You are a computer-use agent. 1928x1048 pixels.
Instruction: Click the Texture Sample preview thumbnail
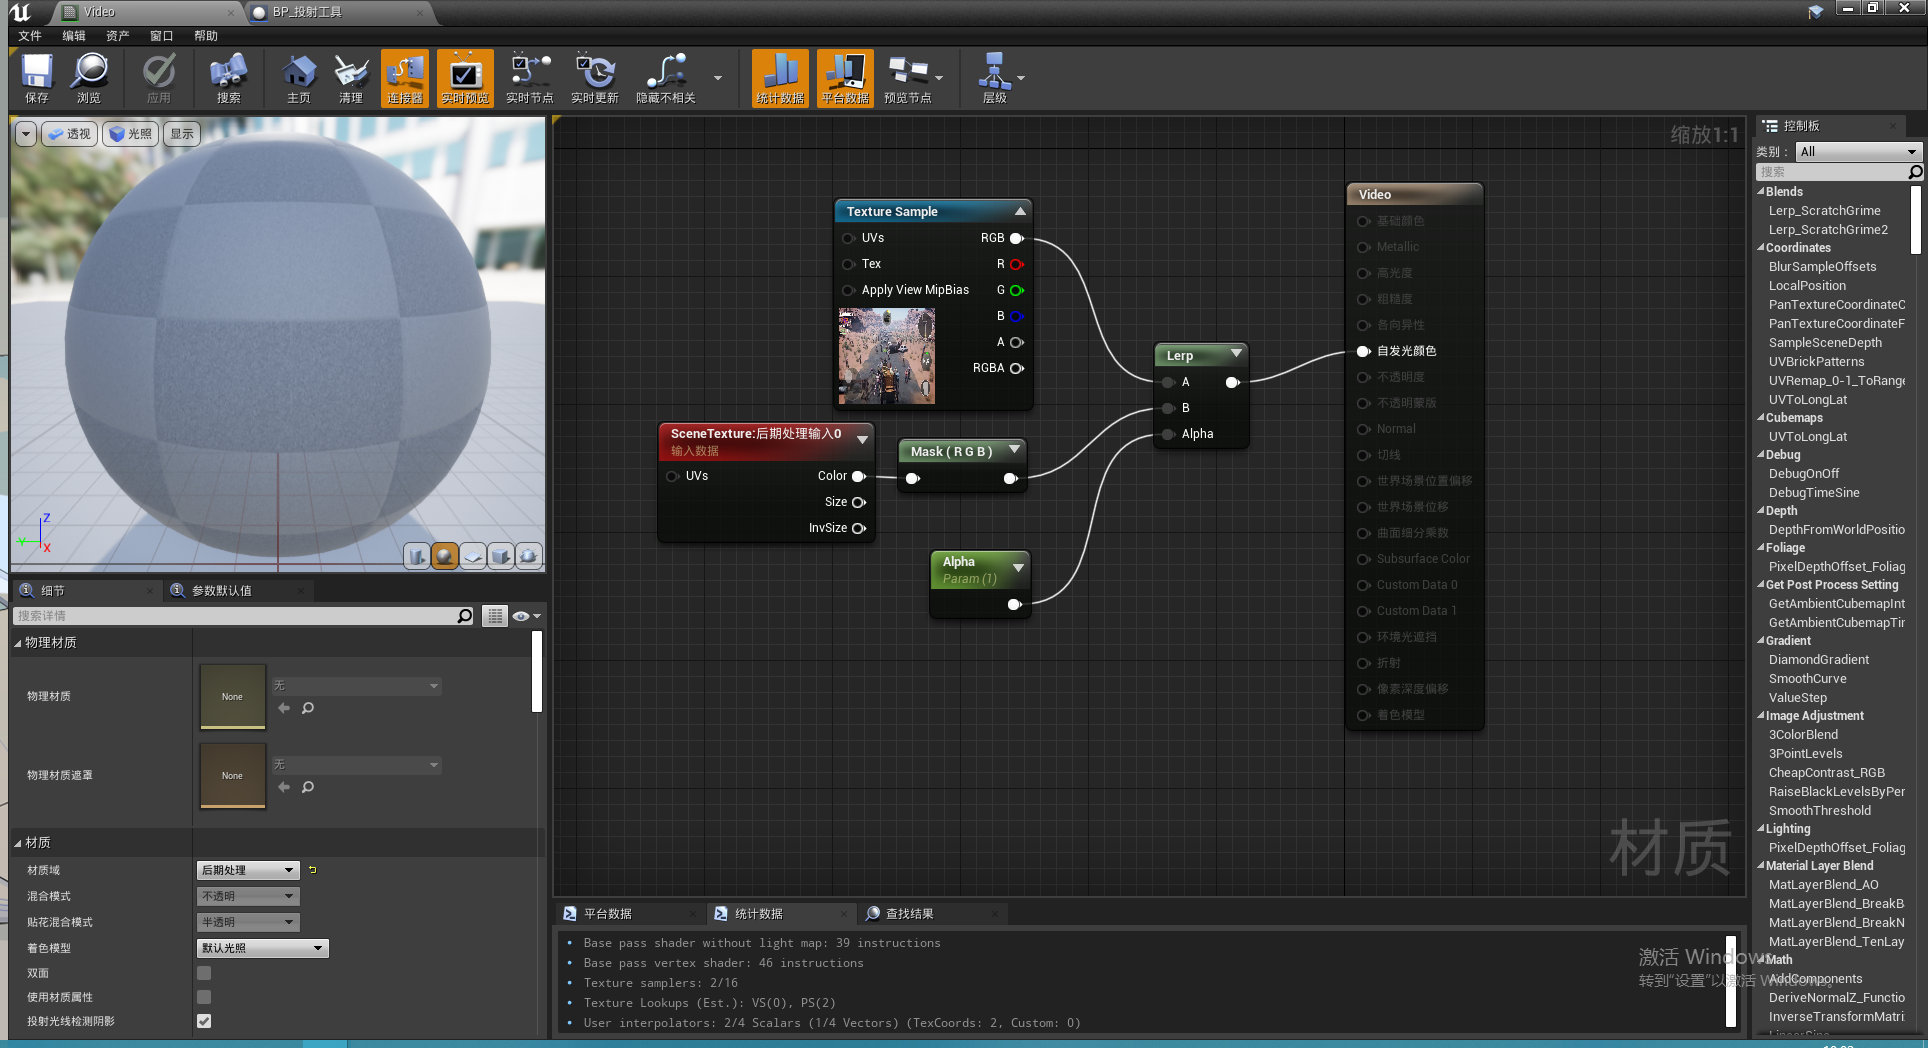tap(887, 356)
